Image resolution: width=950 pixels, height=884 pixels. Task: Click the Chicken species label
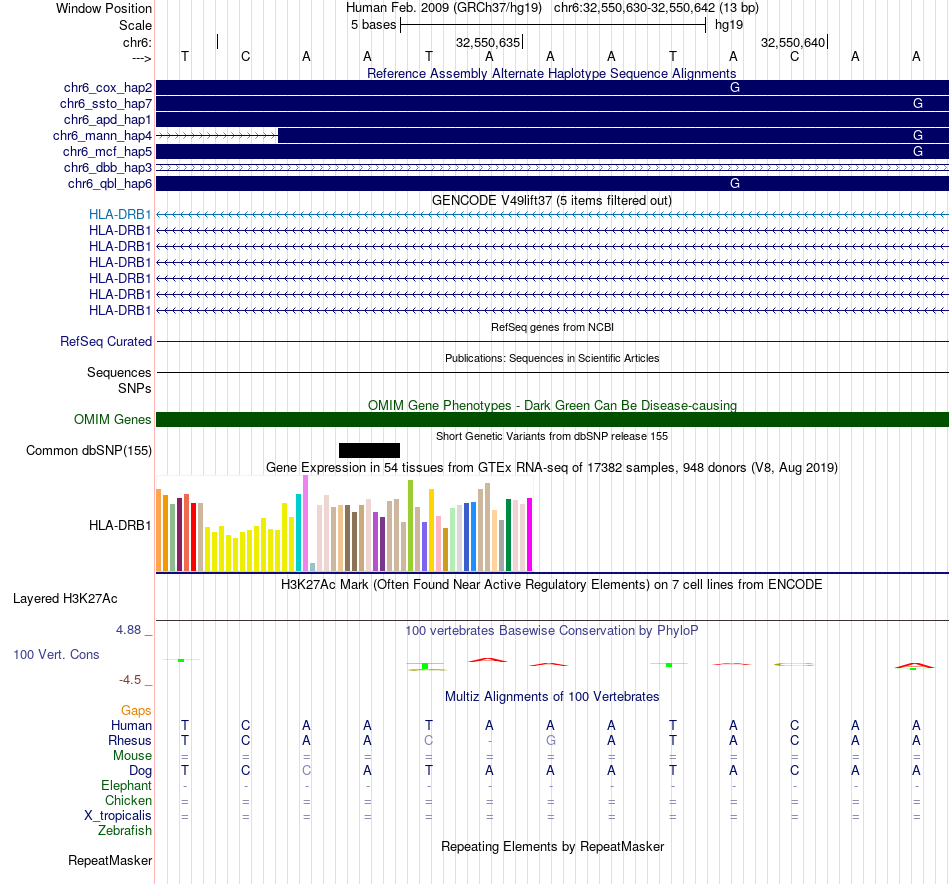[x=128, y=800]
